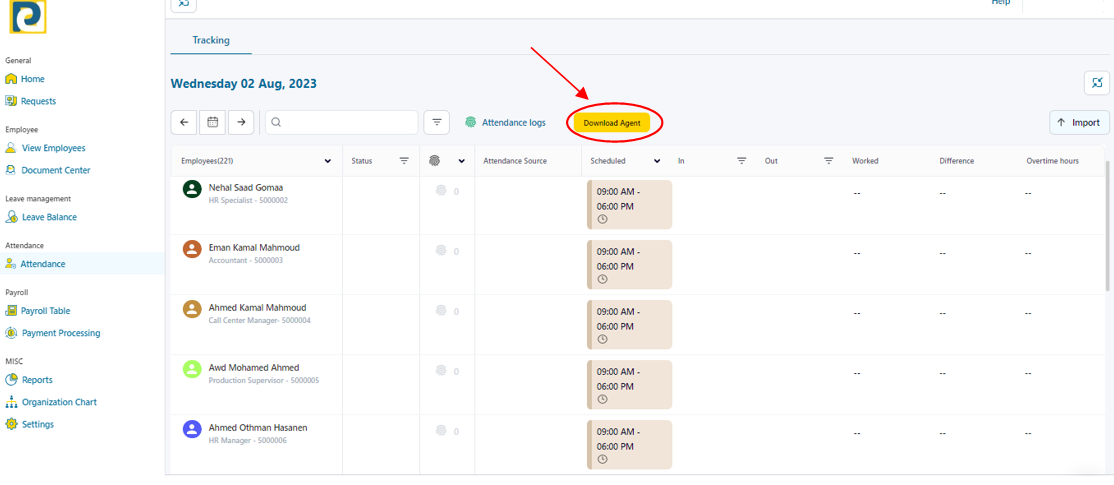Click the expand icon beside the date heading
This screenshot has height=485, width=1114.
[x=1097, y=83]
